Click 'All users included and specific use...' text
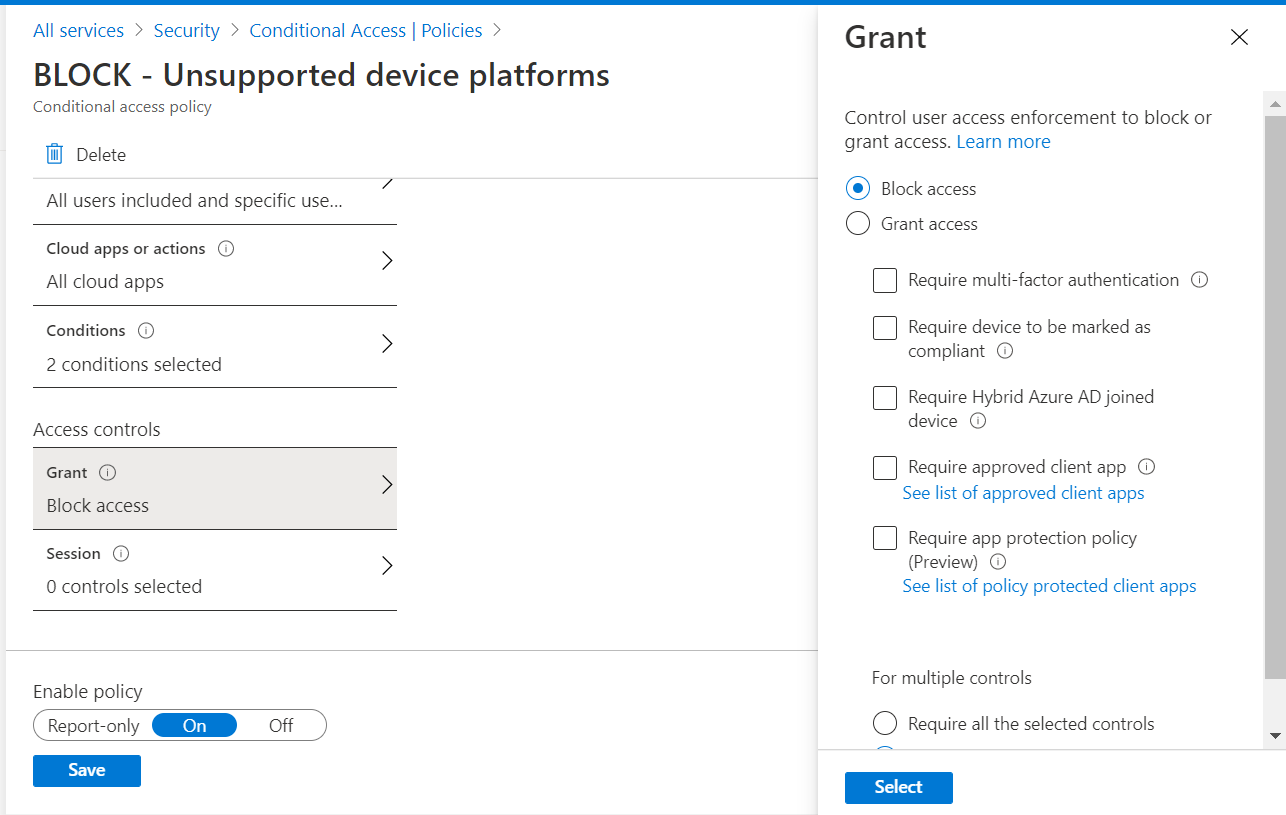1286x815 pixels. 195,201
